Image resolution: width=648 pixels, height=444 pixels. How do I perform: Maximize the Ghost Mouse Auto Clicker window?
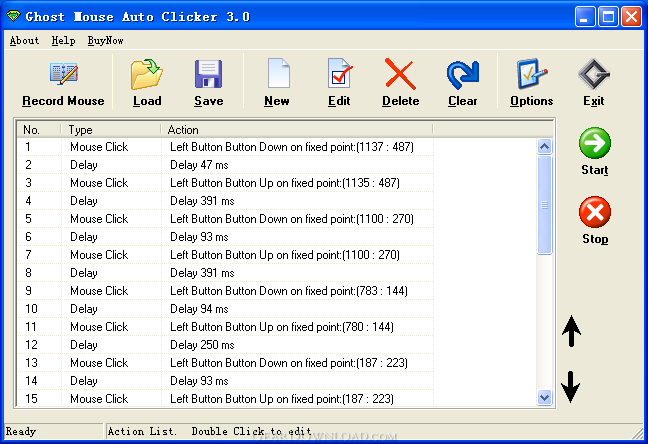click(x=608, y=17)
